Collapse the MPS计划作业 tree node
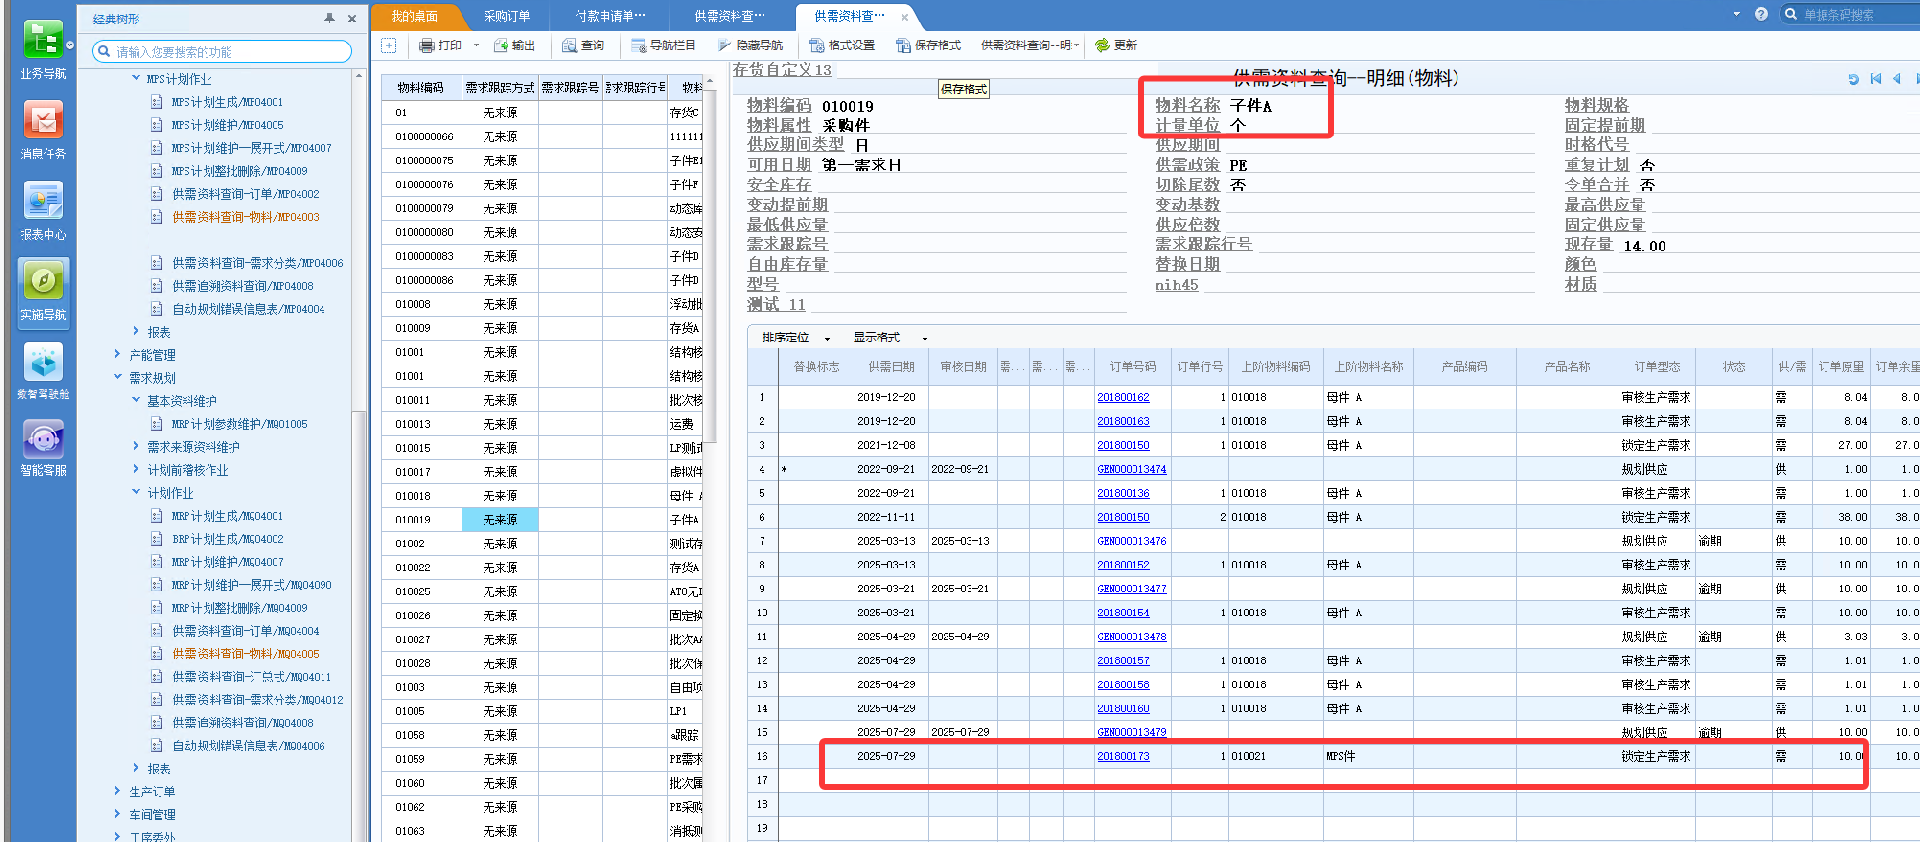The width and height of the screenshot is (1920, 842). point(136,78)
